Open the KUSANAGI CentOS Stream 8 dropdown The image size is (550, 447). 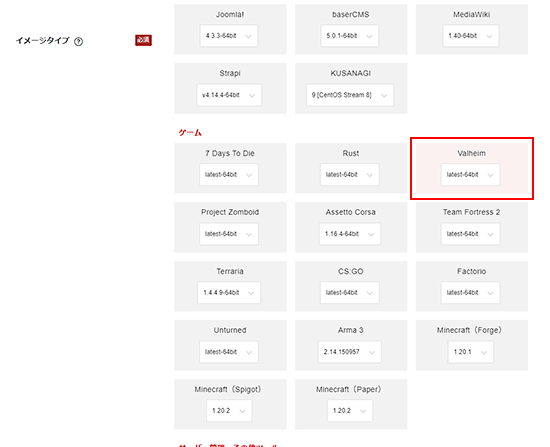point(350,95)
